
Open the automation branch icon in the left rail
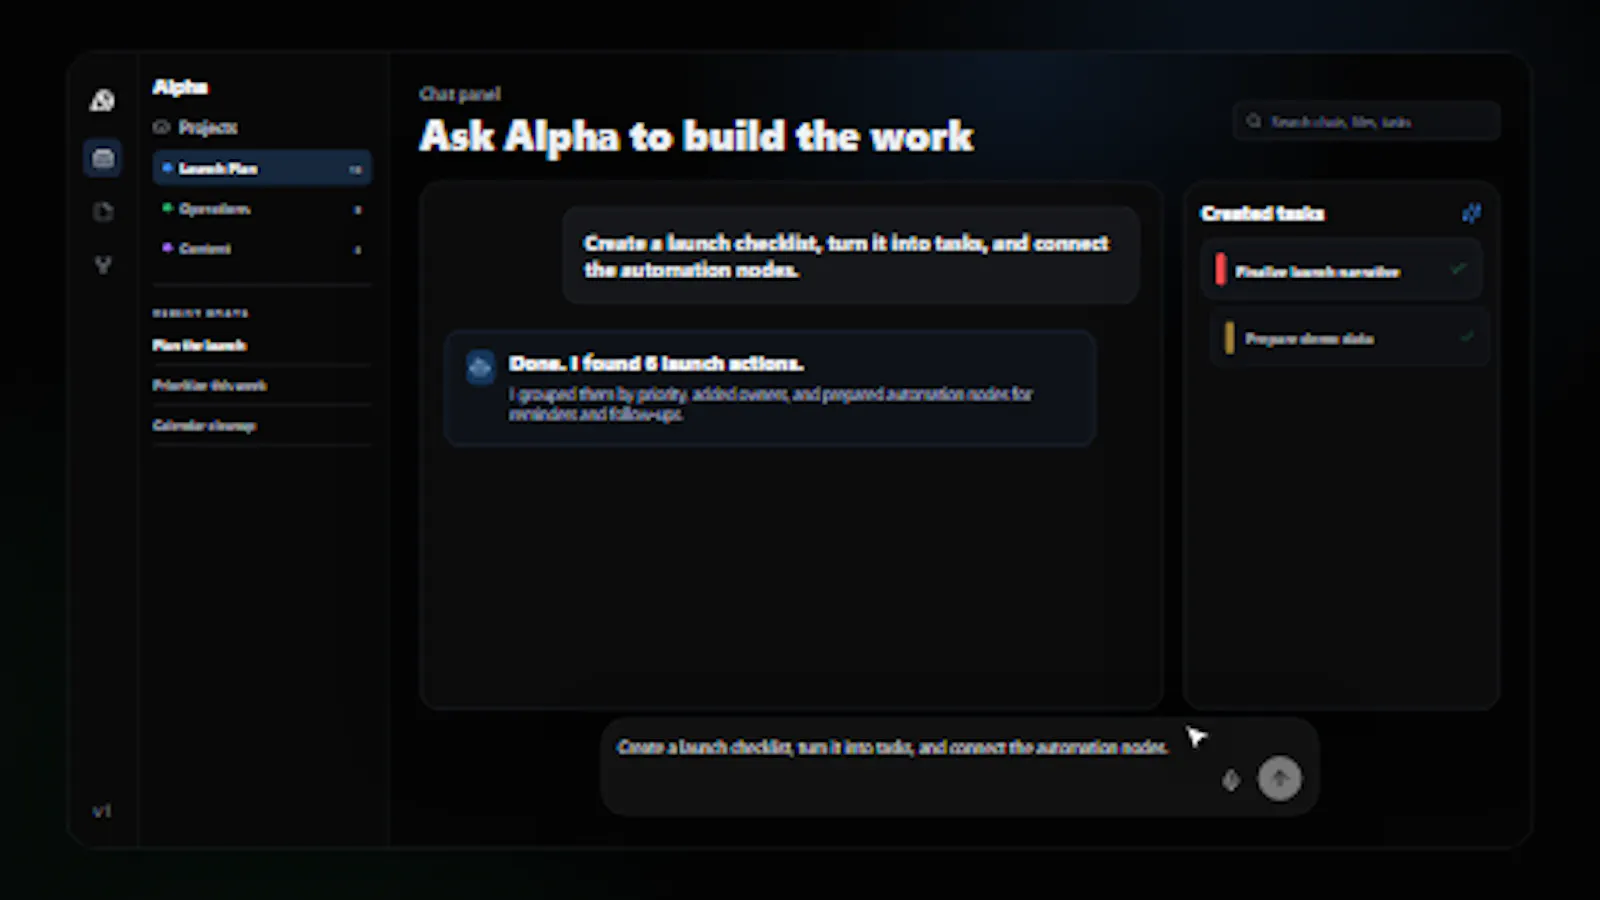(x=102, y=265)
